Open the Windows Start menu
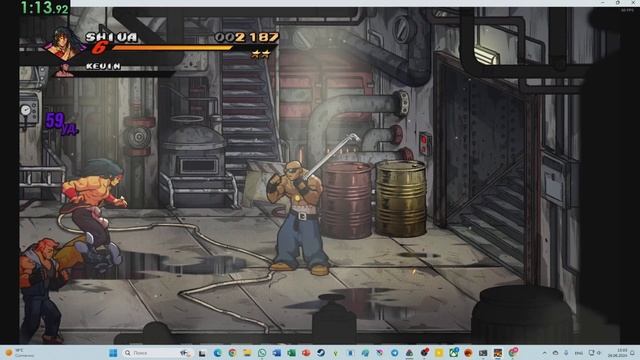Viewport: 640px width, 360px height. point(113,353)
